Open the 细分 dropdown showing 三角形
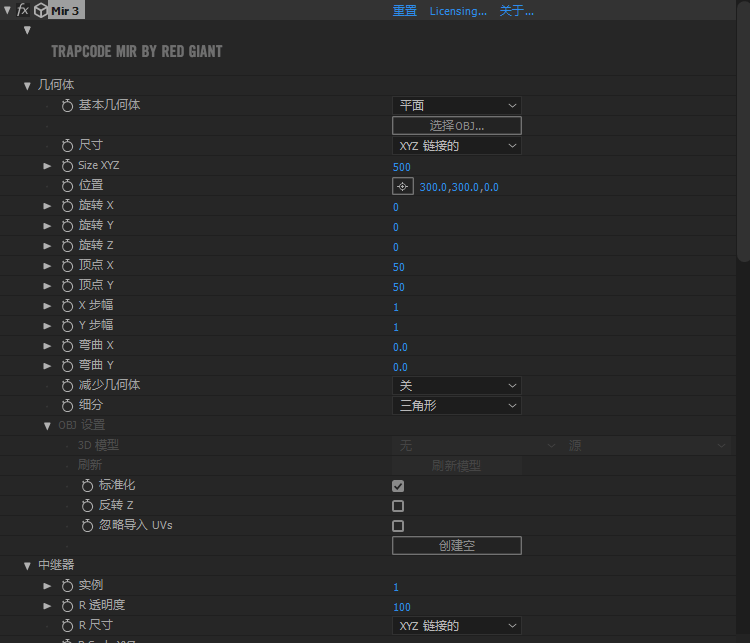This screenshot has width=750, height=643. tap(457, 406)
